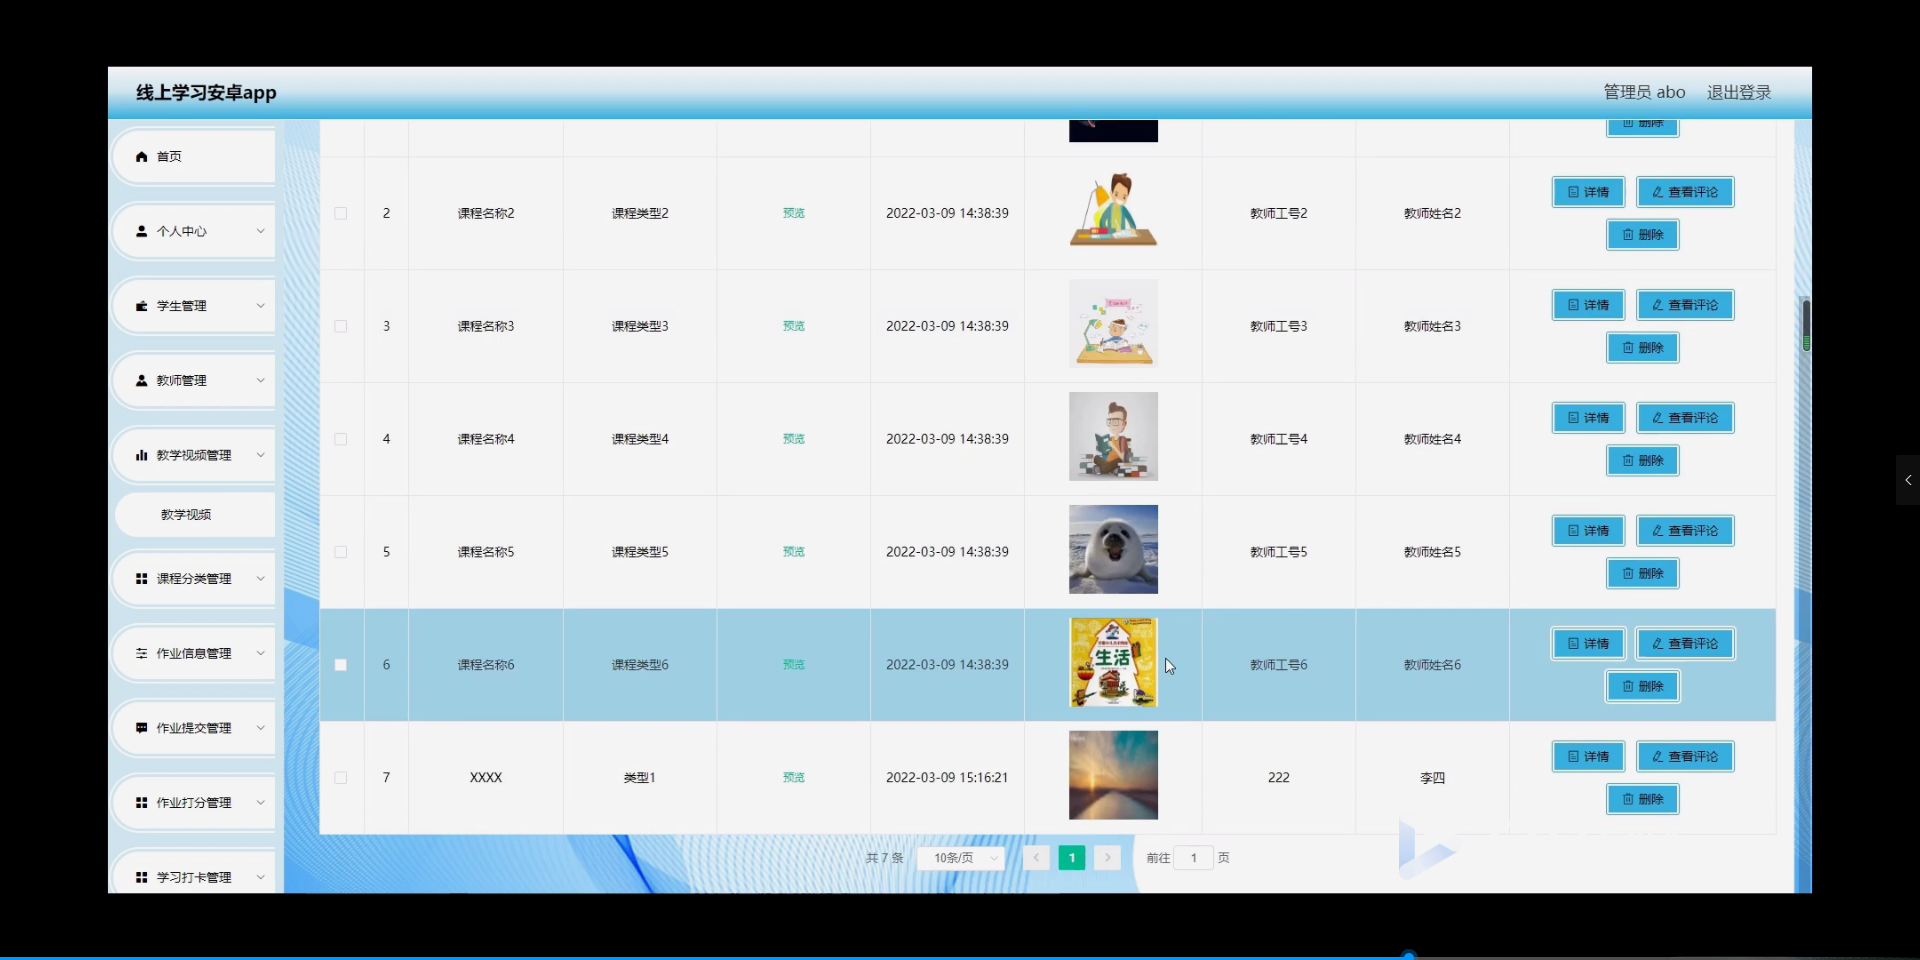Click the chart icon beside 教学视频管理

(x=141, y=455)
